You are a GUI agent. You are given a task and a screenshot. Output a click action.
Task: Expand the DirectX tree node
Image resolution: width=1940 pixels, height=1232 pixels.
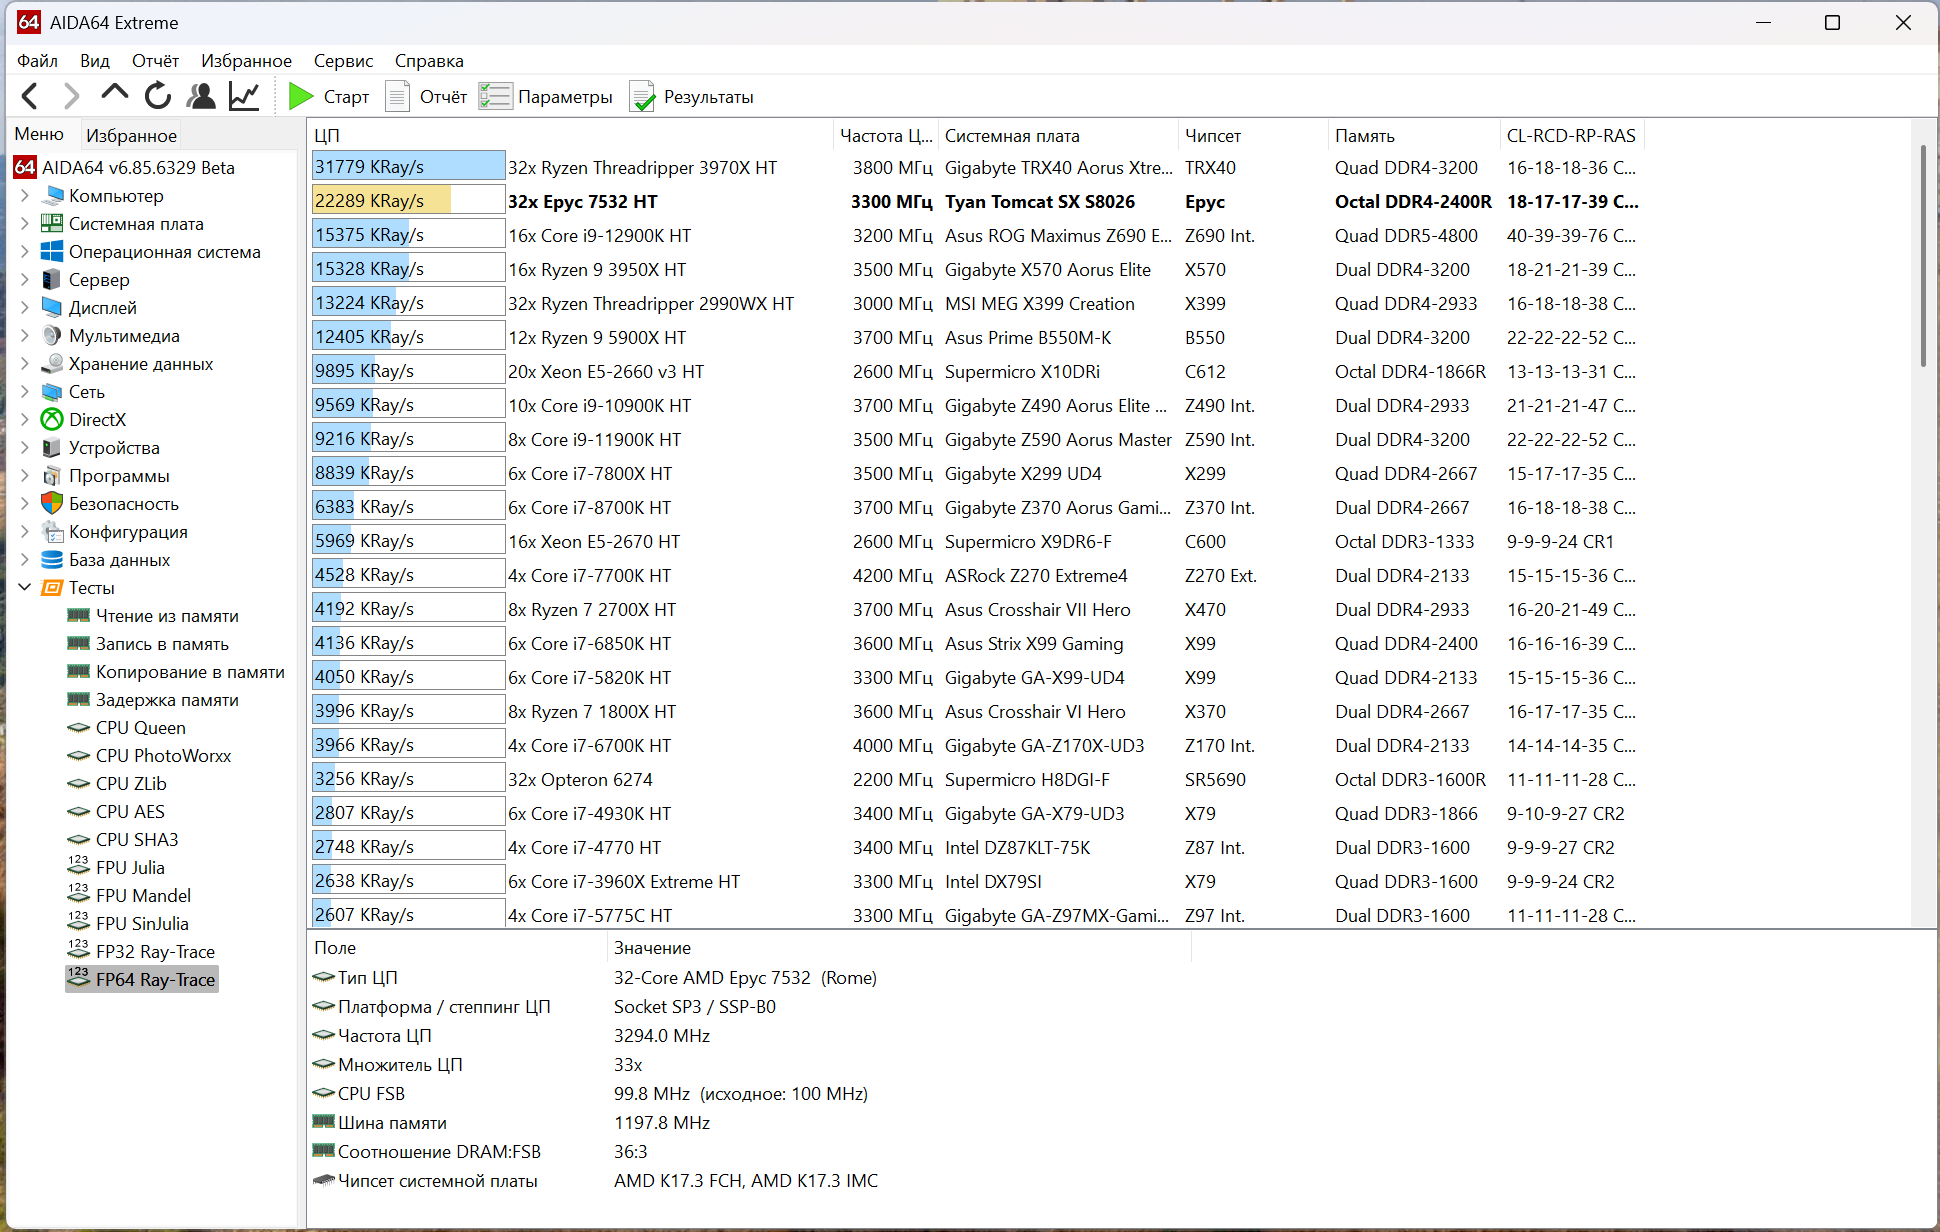25,420
